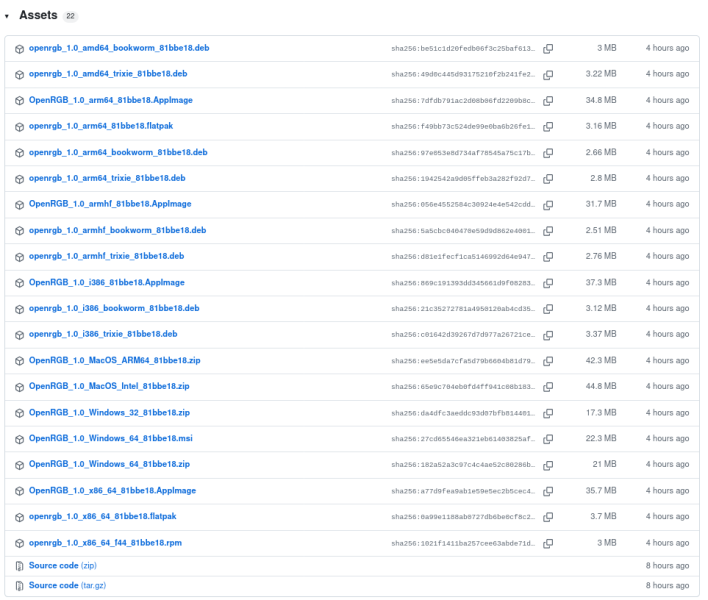Image resolution: width=708 pixels, height=600 pixels.
Task: Download openrgb_1.0_arm64_81bbe18.flatpak
Action: [x=101, y=126]
